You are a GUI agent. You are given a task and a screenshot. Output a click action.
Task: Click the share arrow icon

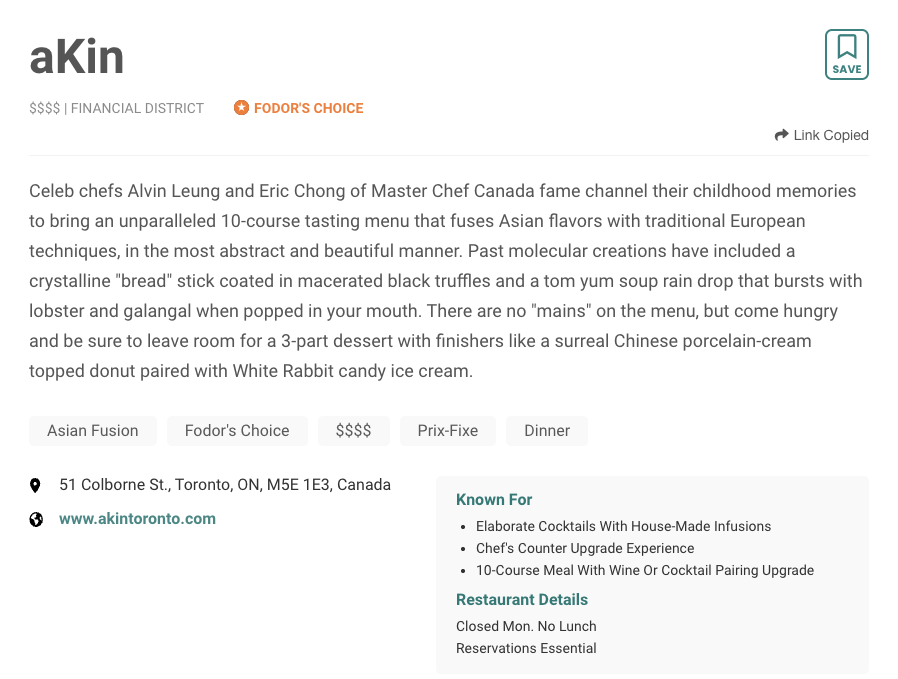click(781, 135)
